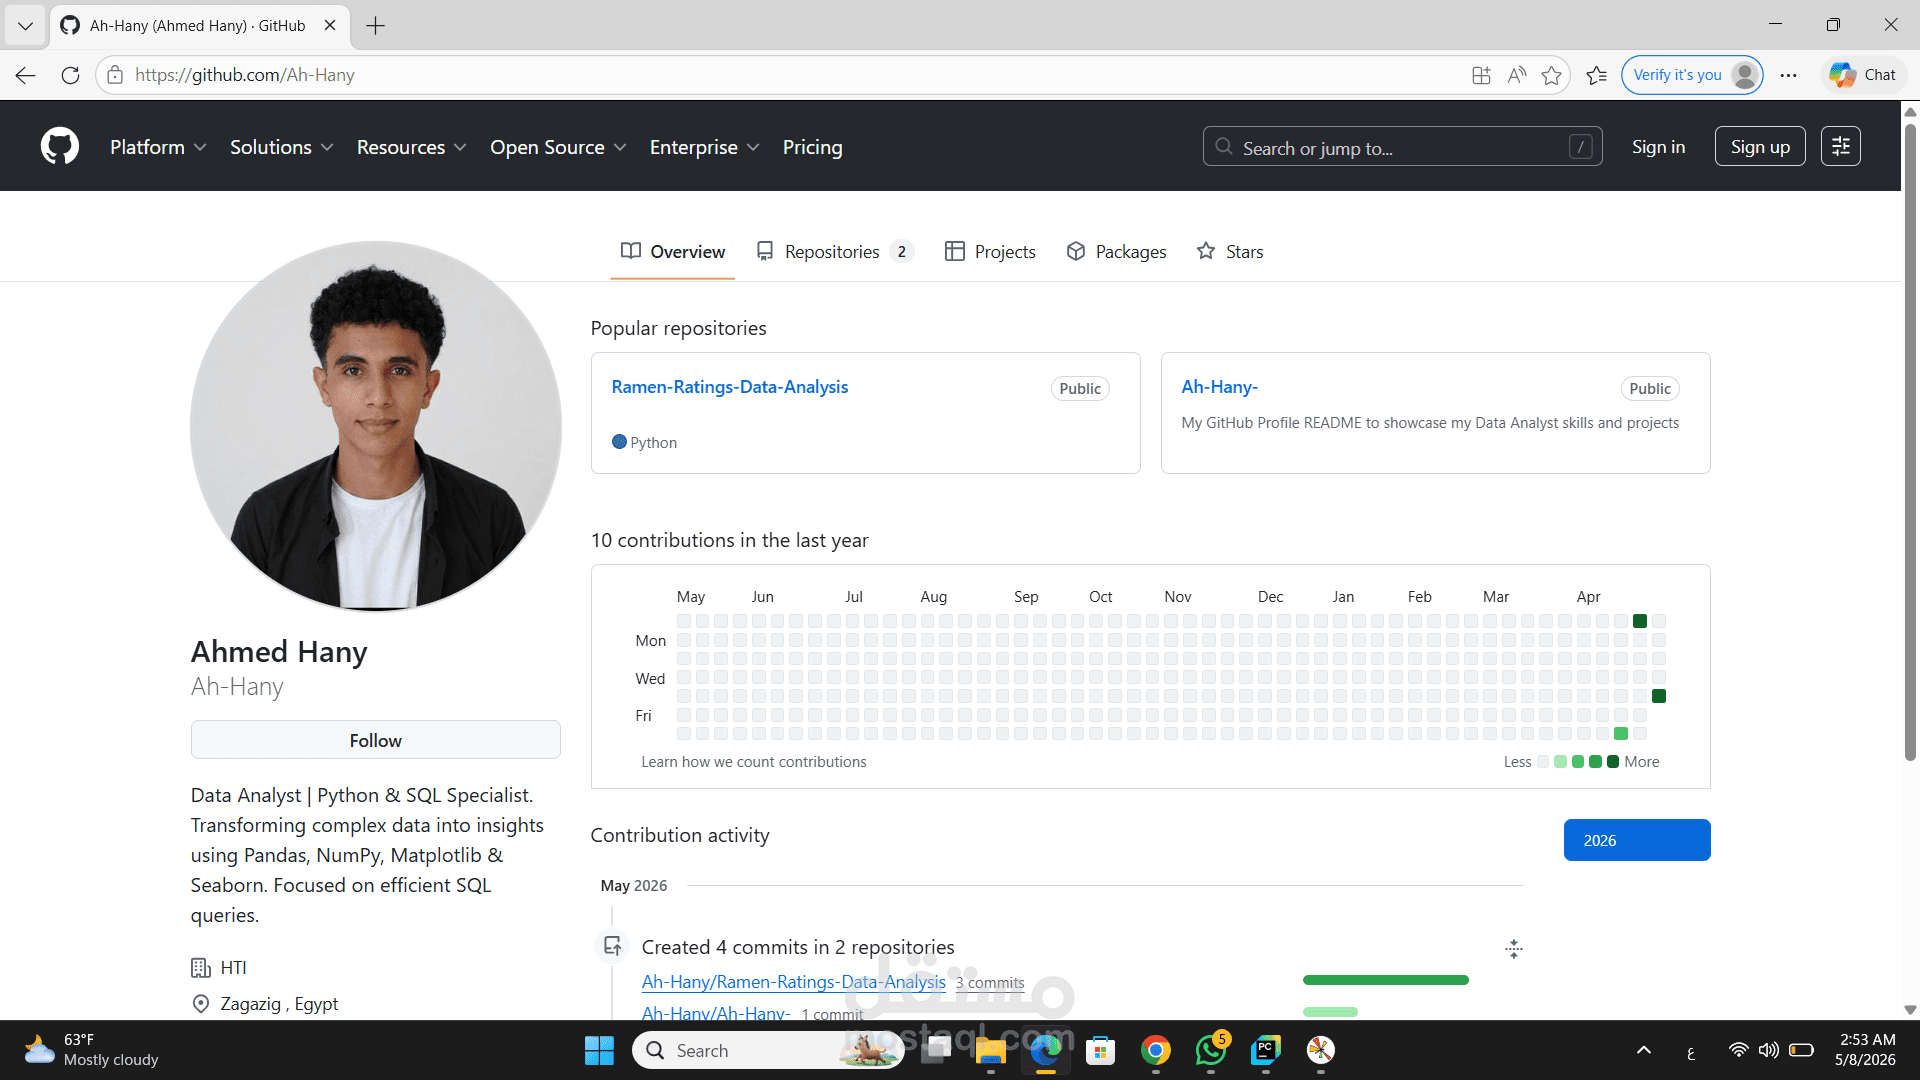Click Ahmed Hany's profile photo
Screen dimensions: 1920x1080
pyautogui.click(x=376, y=426)
